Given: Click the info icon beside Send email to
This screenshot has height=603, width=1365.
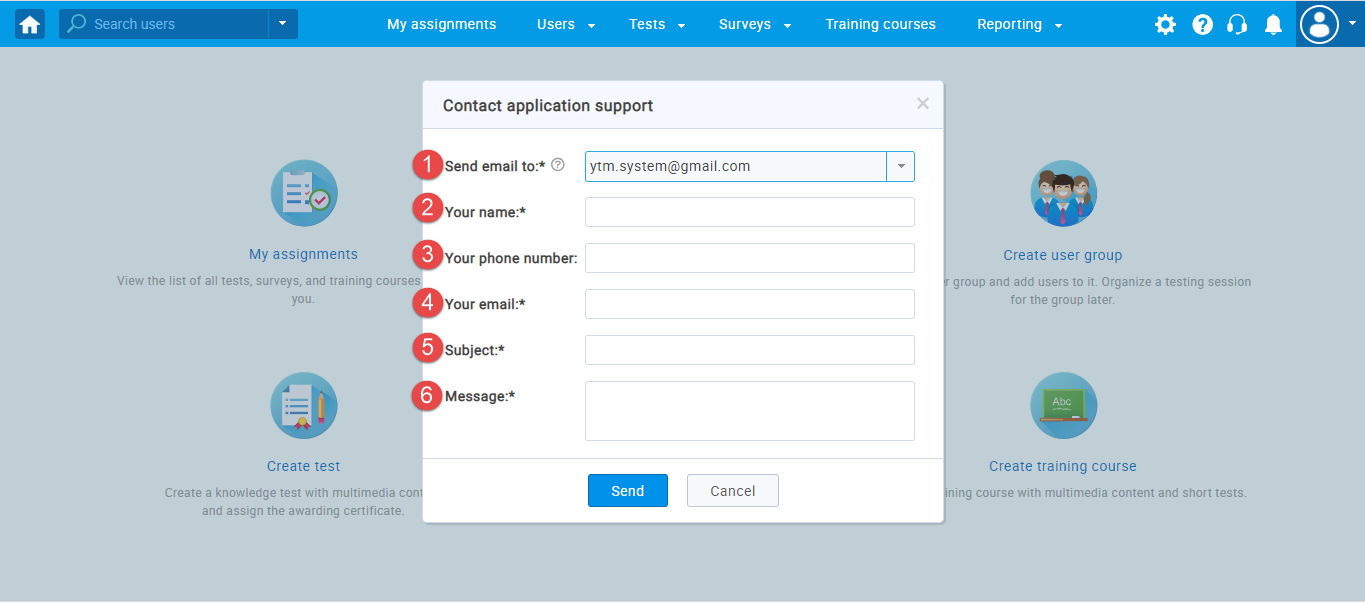Looking at the screenshot, I should (x=558, y=165).
